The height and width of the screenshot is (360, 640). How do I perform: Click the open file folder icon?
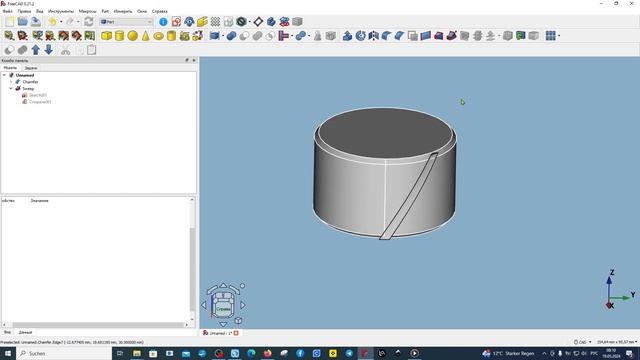[x=23, y=22]
